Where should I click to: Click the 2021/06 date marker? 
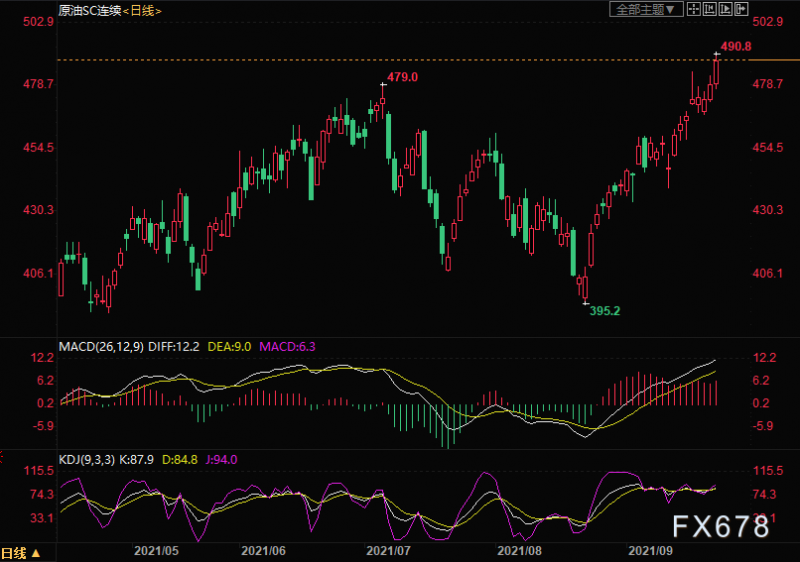point(263,551)
